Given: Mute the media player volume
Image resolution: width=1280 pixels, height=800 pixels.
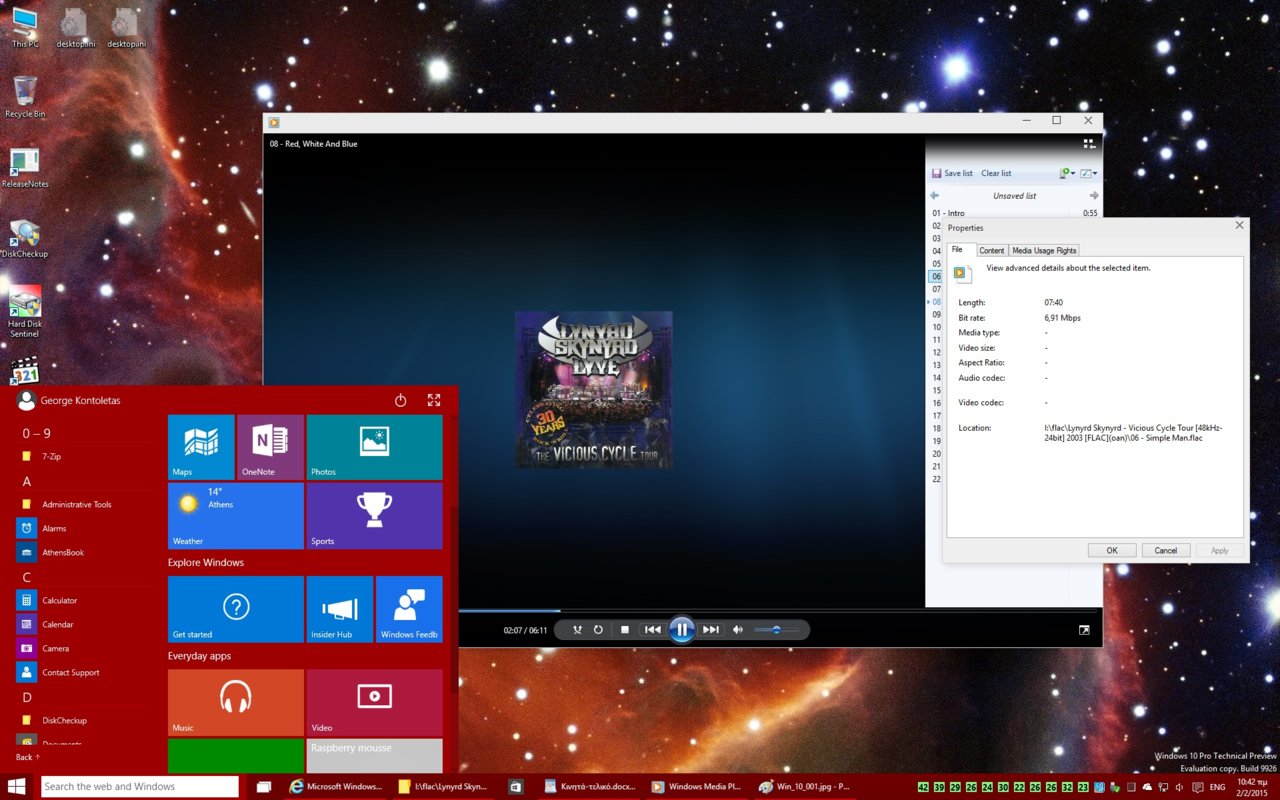Looking at the screenshot, I should (x=738, y=630).
